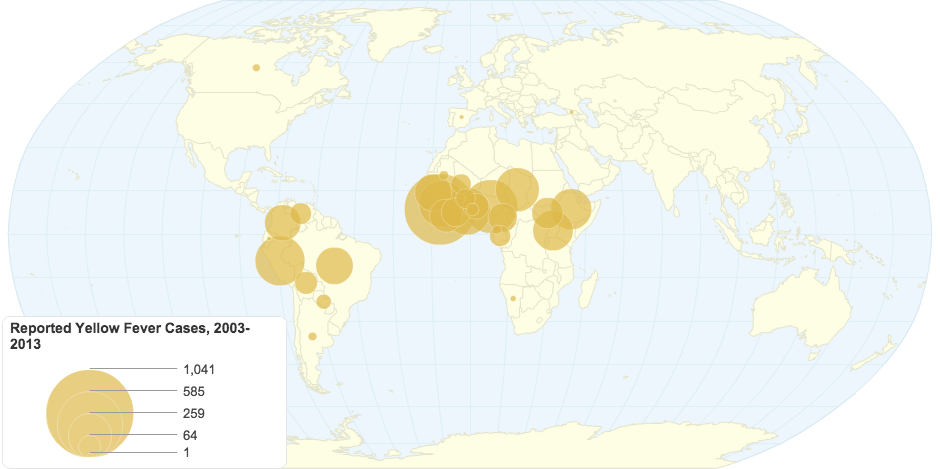Click the Venezuela bubble

(x=301, y=213)
